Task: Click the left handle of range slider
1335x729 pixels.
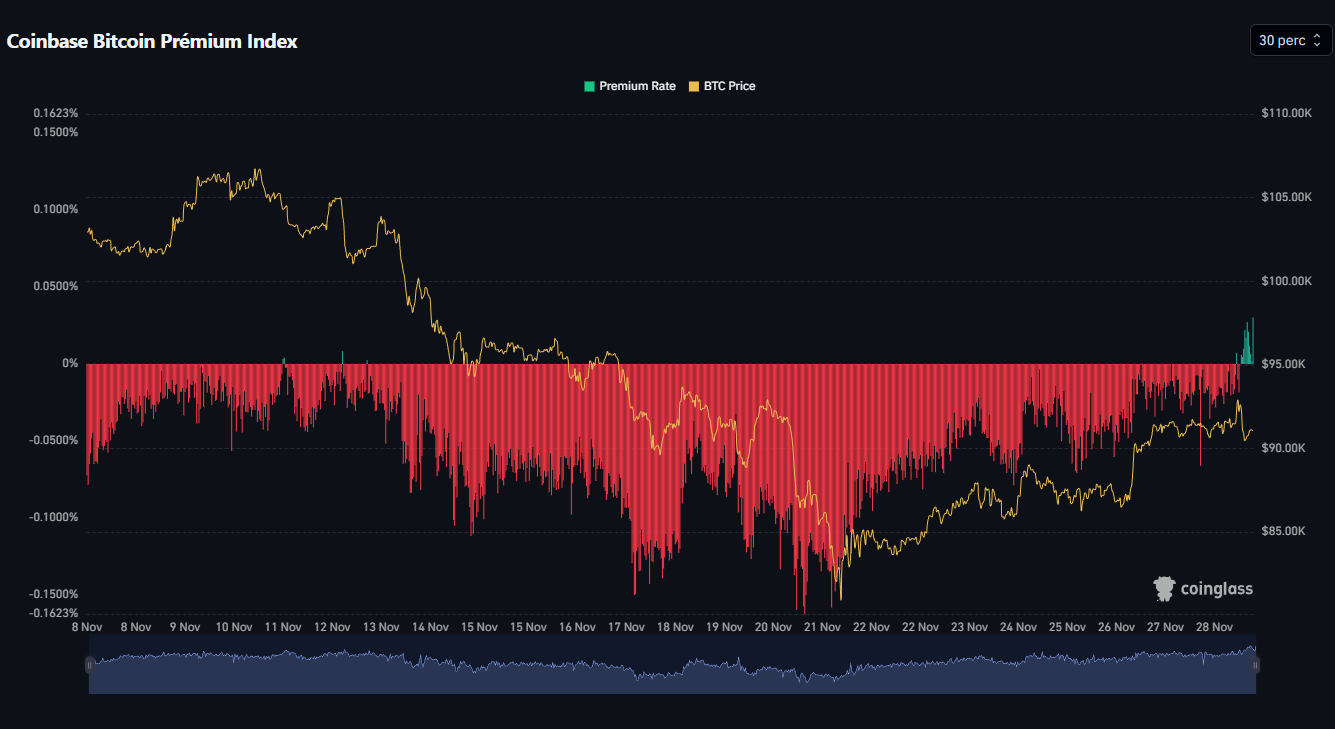Action: coord(89,665)
